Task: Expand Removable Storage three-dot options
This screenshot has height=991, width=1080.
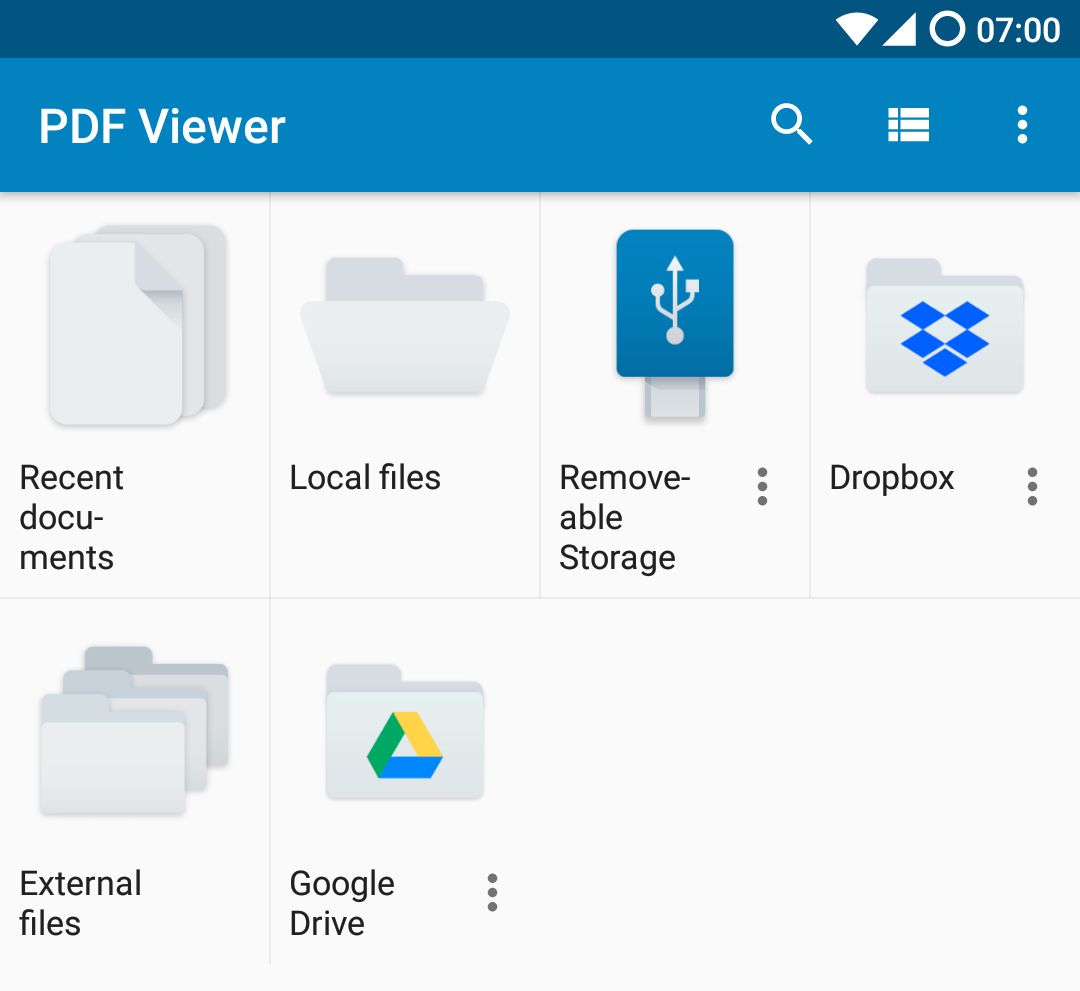Action: [762, 487]
